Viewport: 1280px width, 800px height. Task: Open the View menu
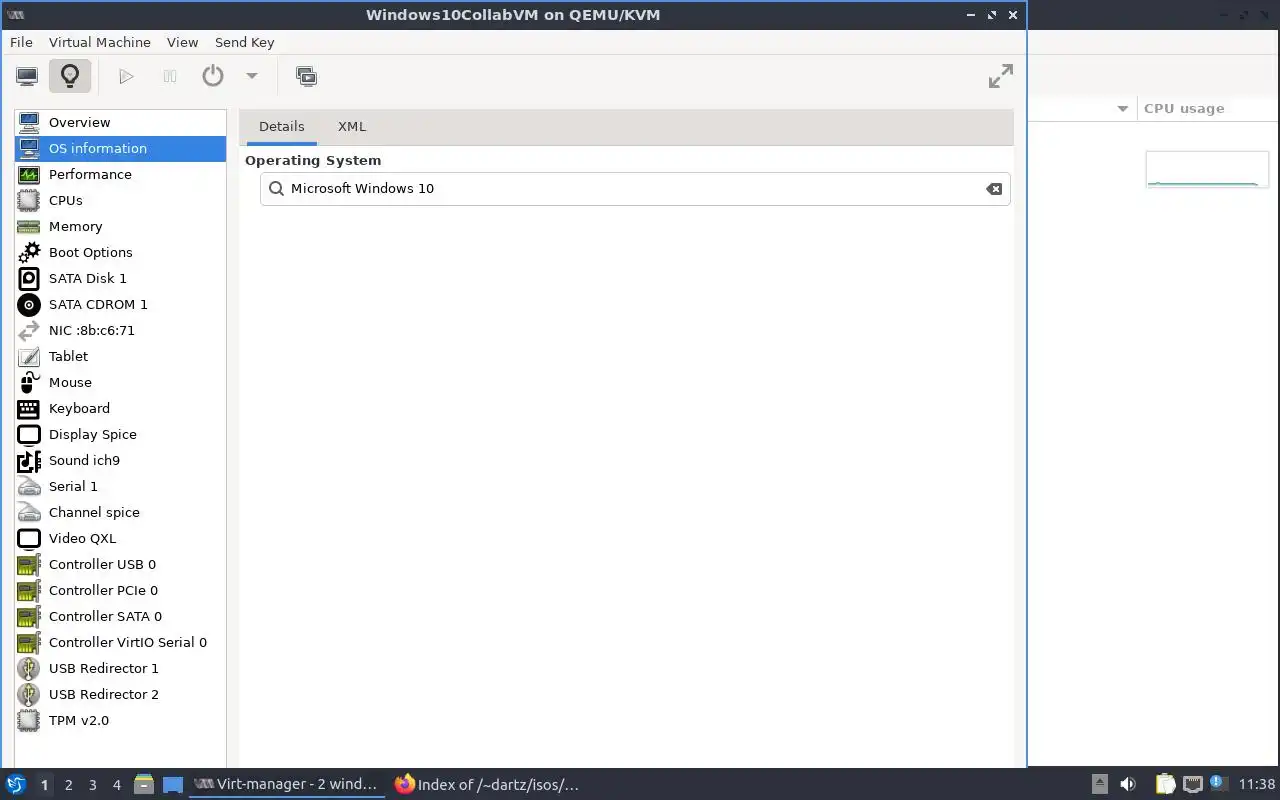pyautogui.click(x=182, y=42)
